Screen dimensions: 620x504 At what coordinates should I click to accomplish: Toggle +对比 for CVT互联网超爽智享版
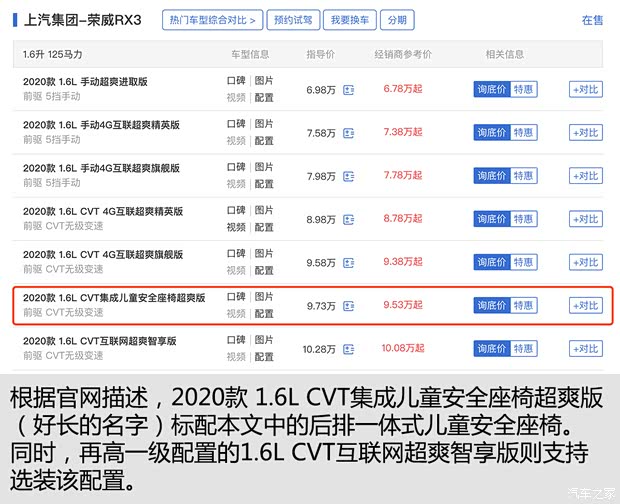point(586,349)
